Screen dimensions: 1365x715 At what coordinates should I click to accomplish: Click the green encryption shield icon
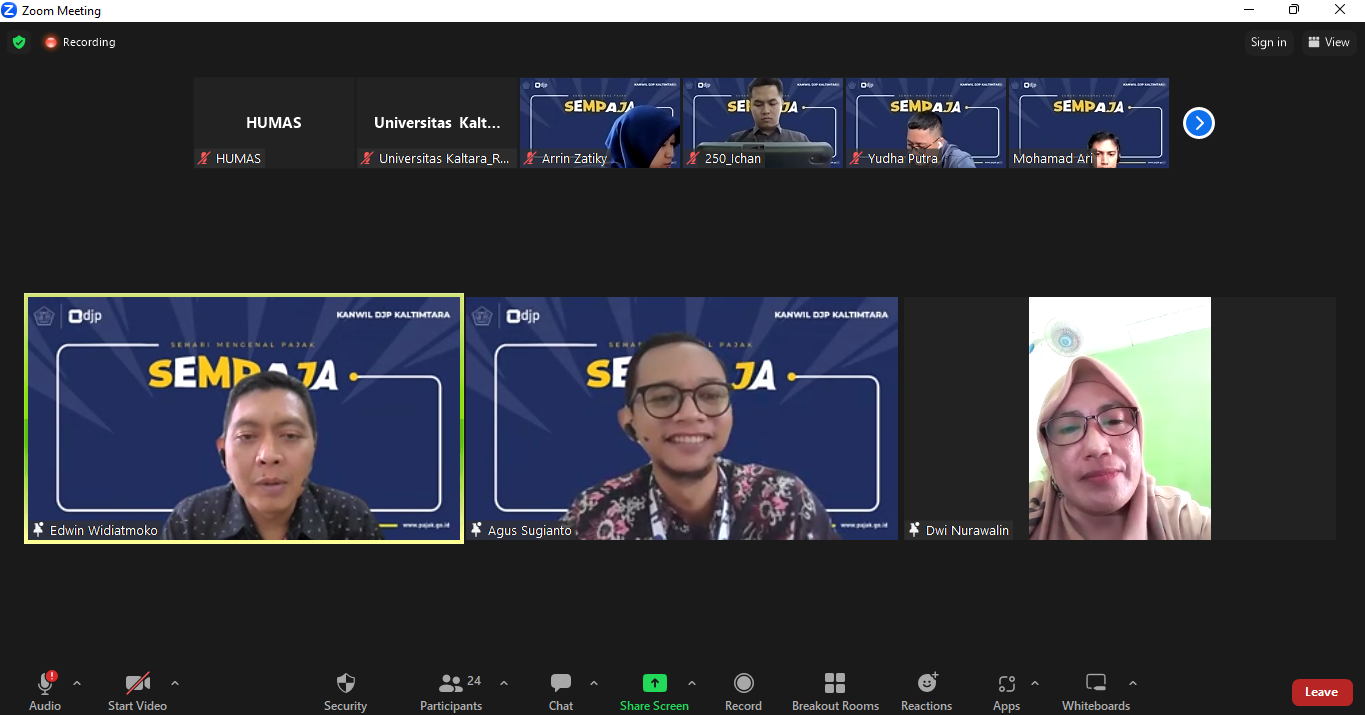pyautogui.click(x=19, y=42)
